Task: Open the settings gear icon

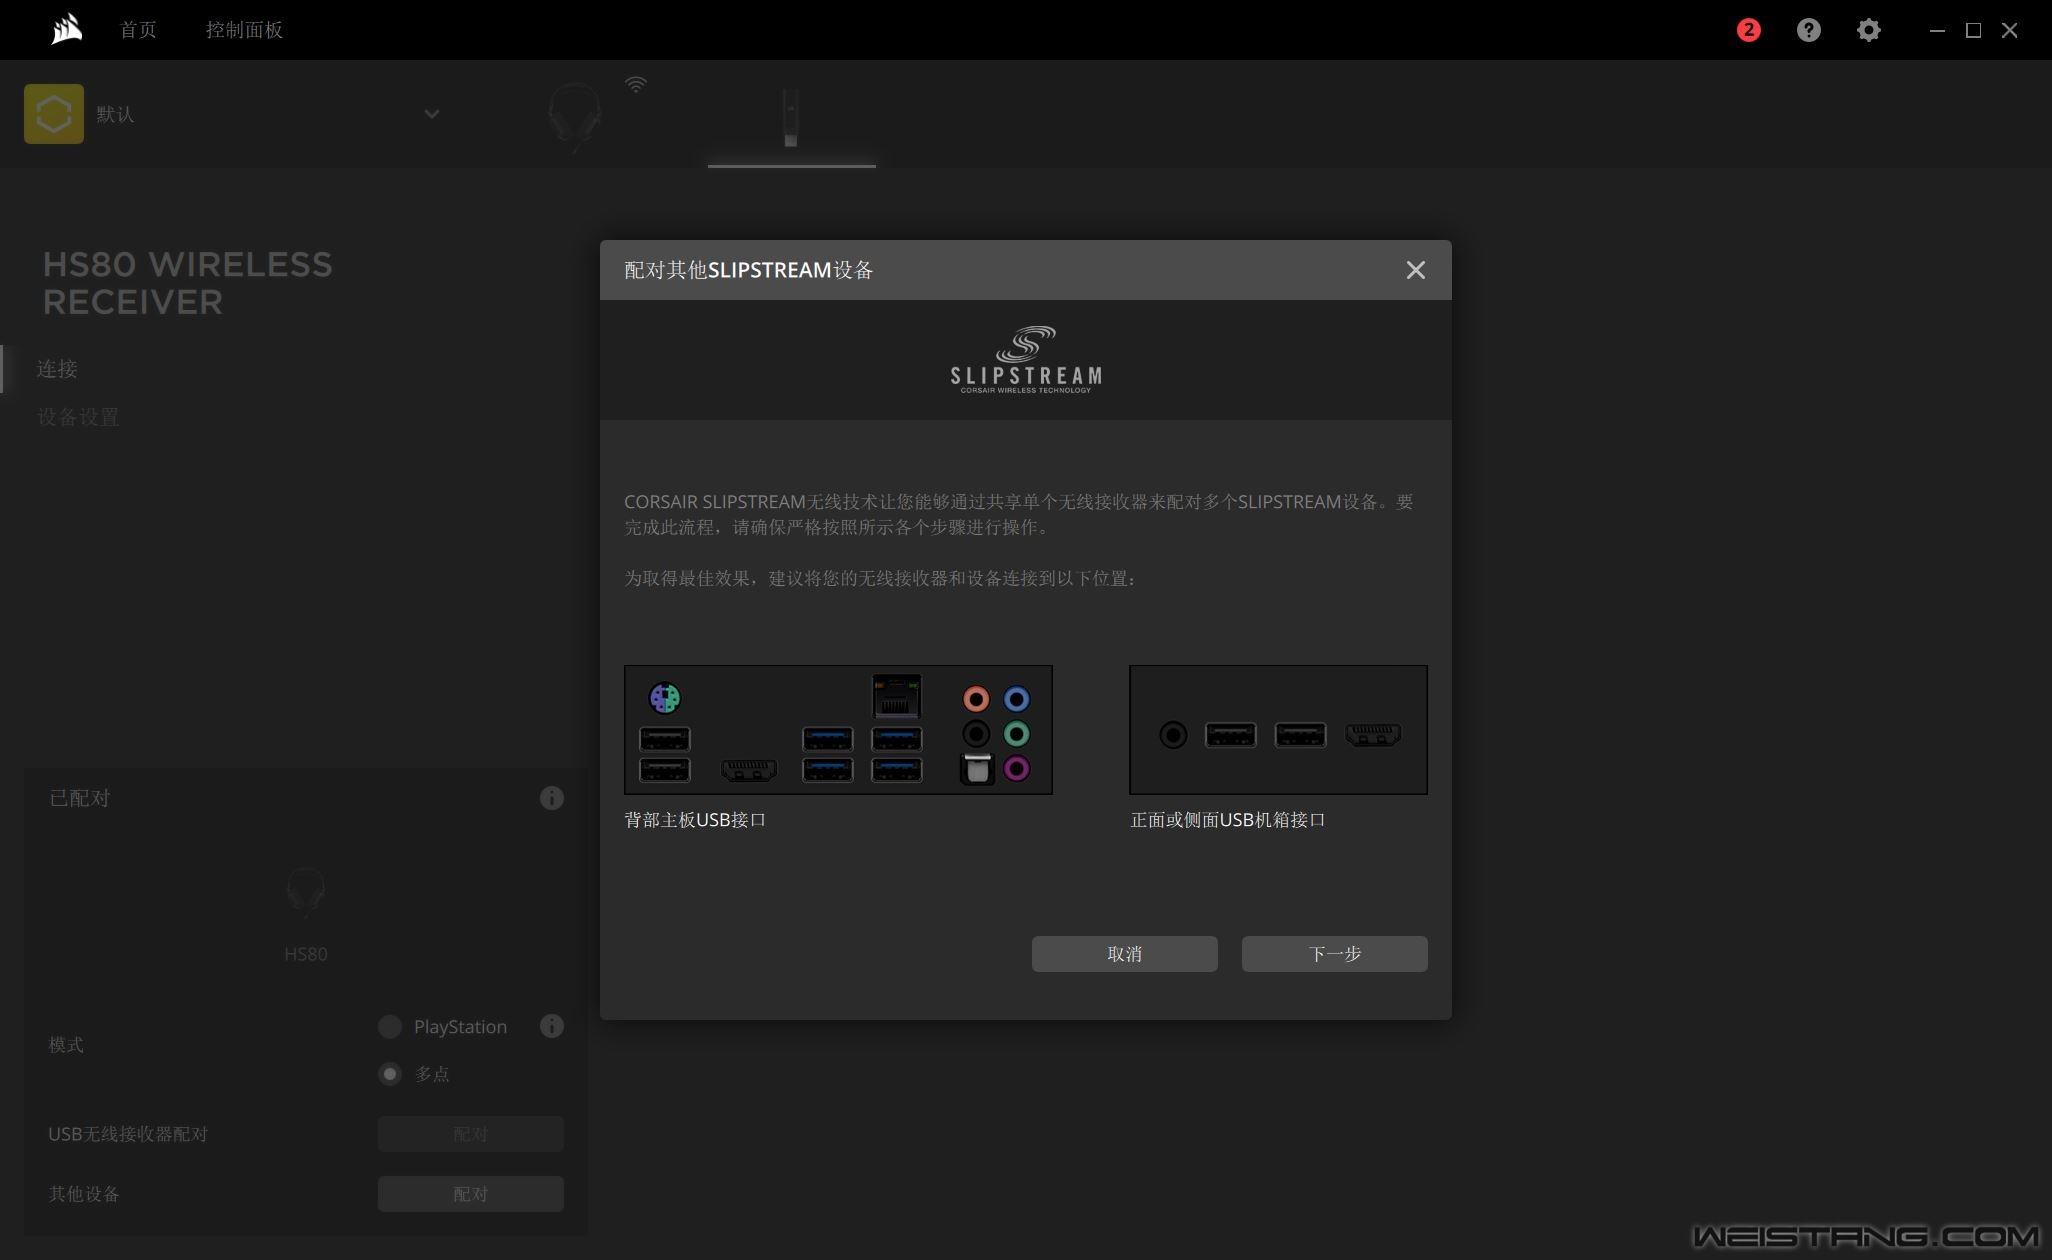Action: tap(1868, 30)
